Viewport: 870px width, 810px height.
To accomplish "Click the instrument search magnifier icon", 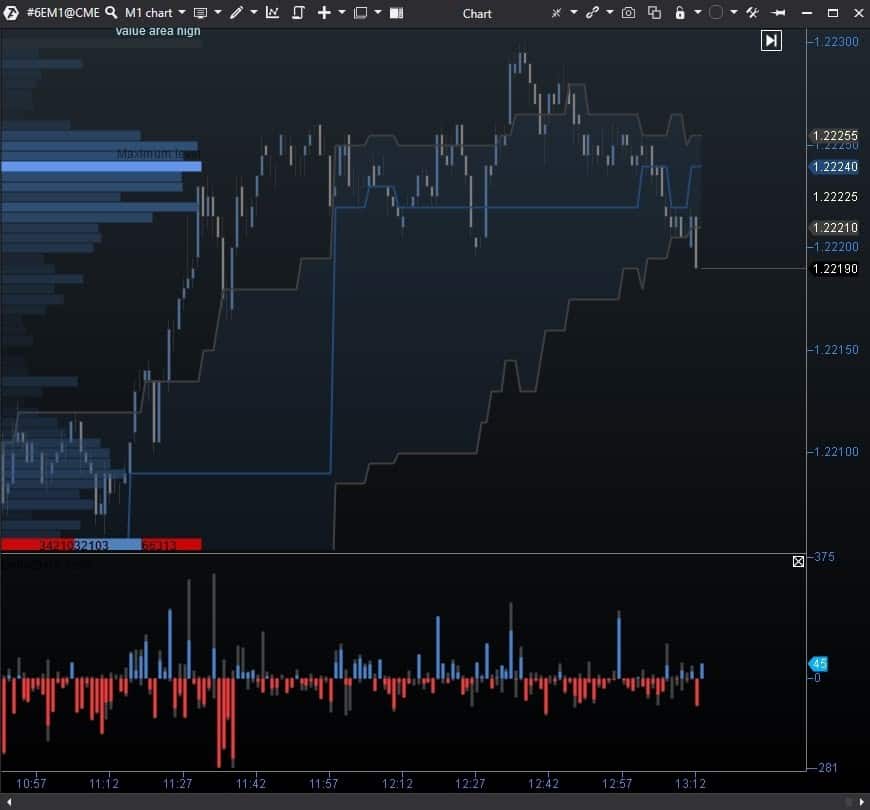I will point(111,13).
